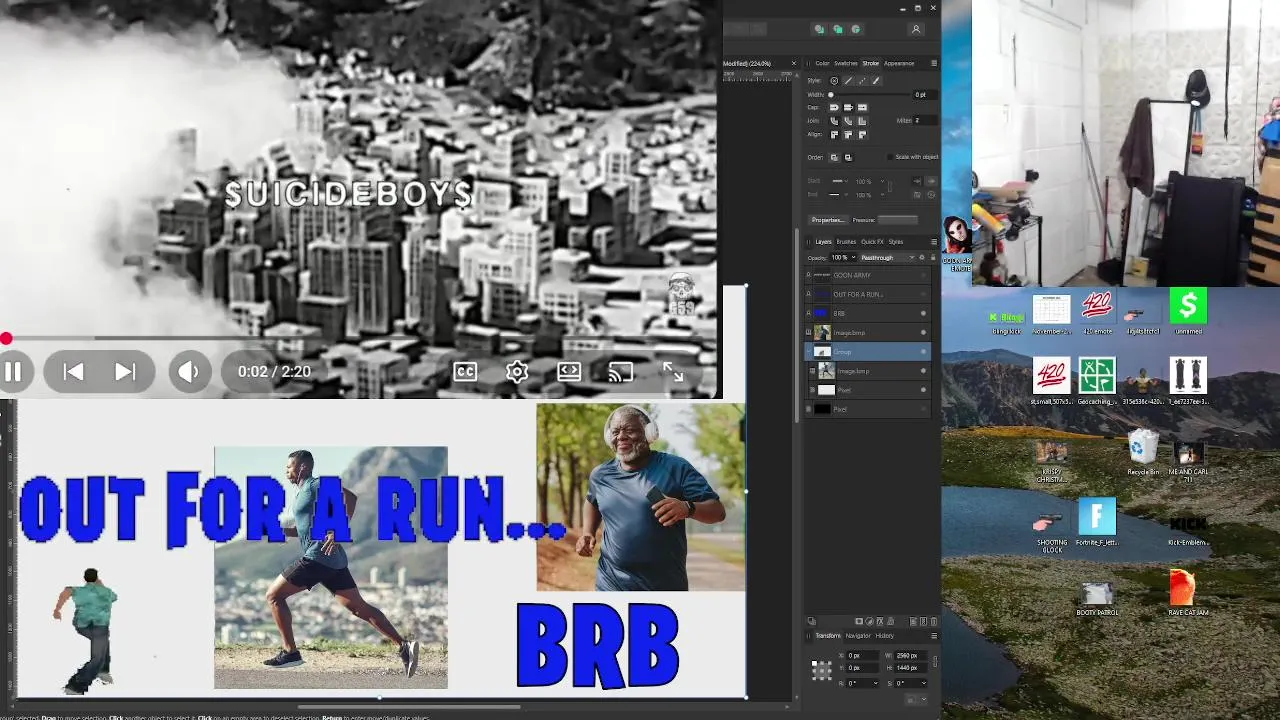This screenshot has height=720, width=1280.
Task: Click the edit all layers icon
Action: coord(812,621)
